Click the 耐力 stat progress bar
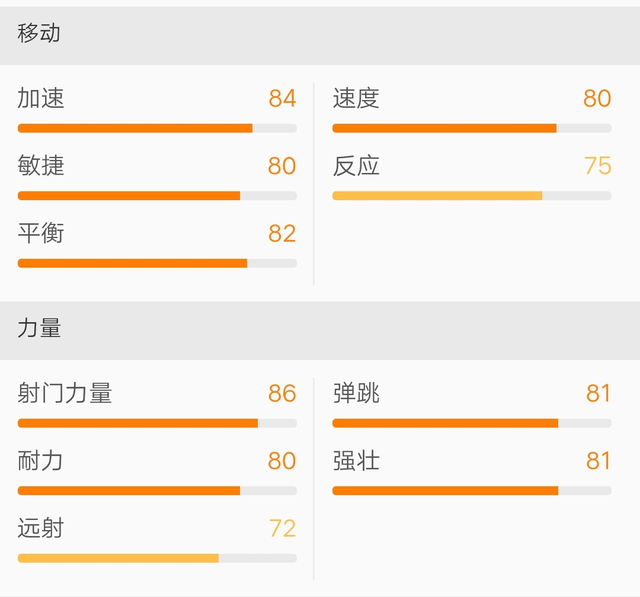 [157, 490]
